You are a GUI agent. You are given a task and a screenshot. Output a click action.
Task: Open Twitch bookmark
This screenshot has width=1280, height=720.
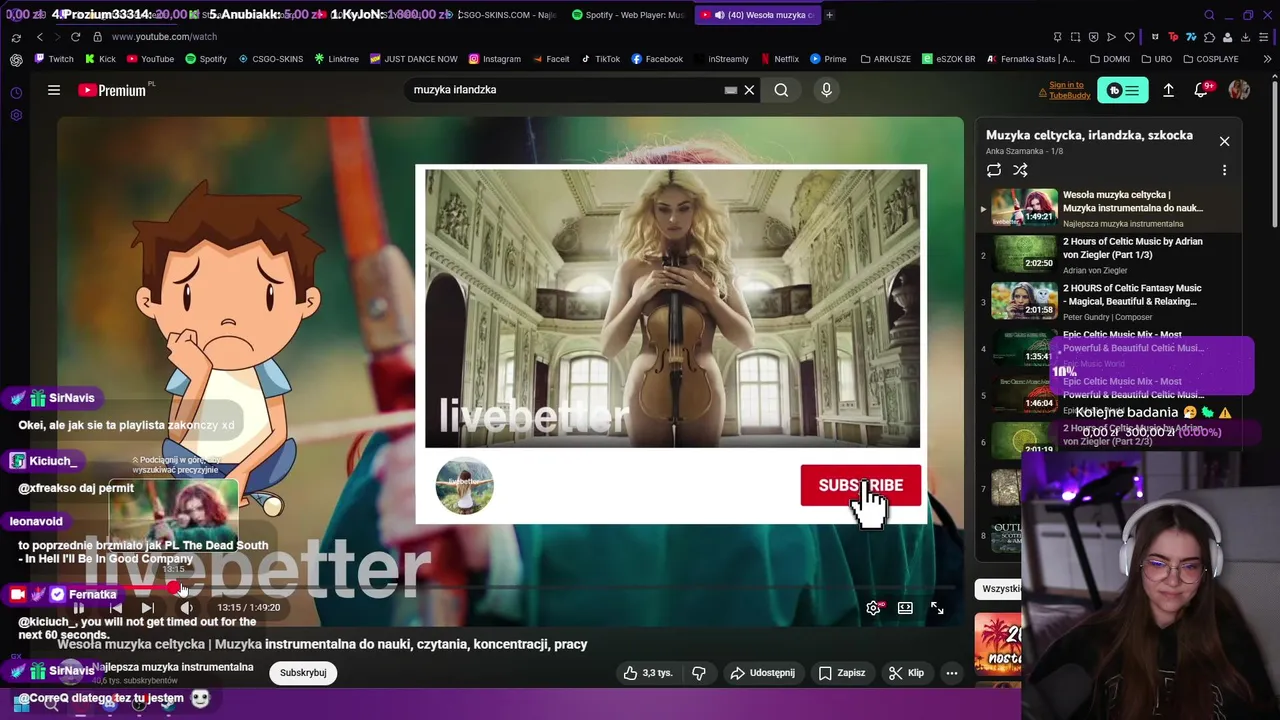coord(54,59)
